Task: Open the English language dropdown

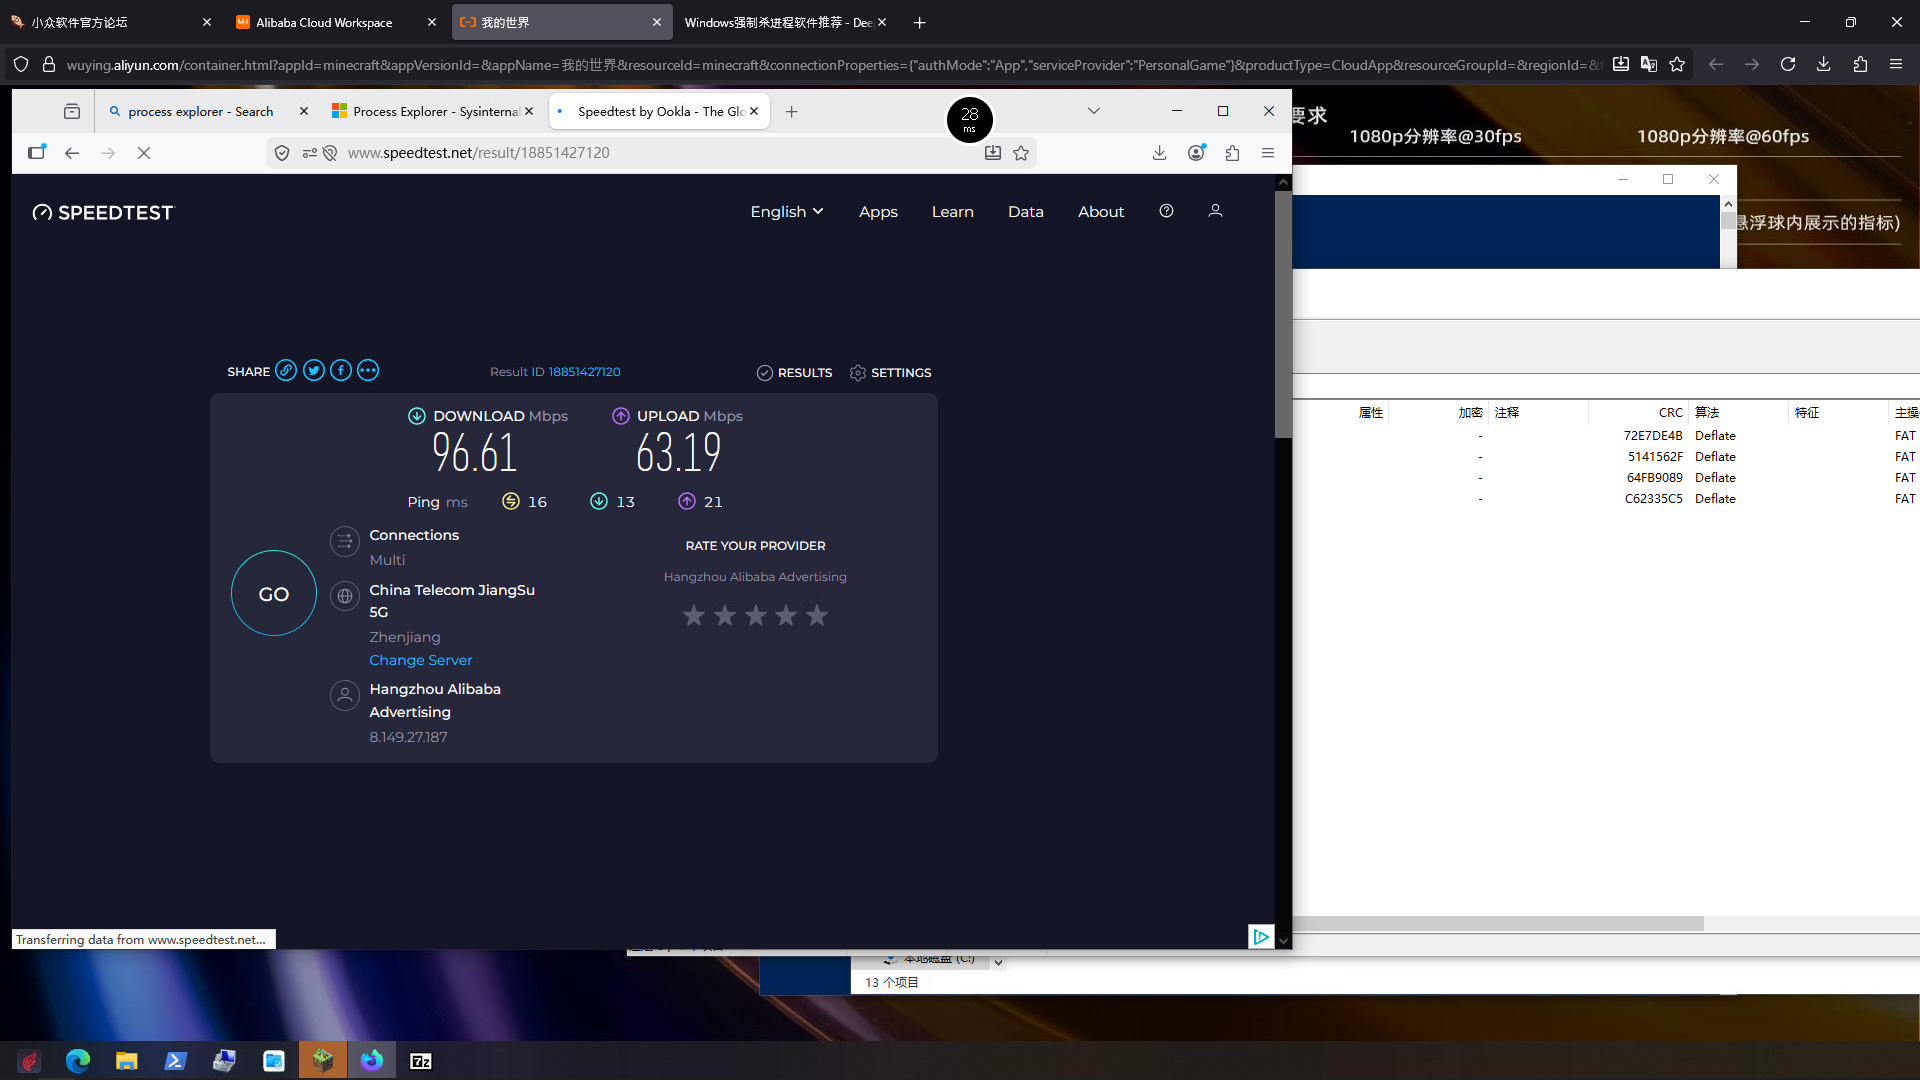Action: pos(786,211)
